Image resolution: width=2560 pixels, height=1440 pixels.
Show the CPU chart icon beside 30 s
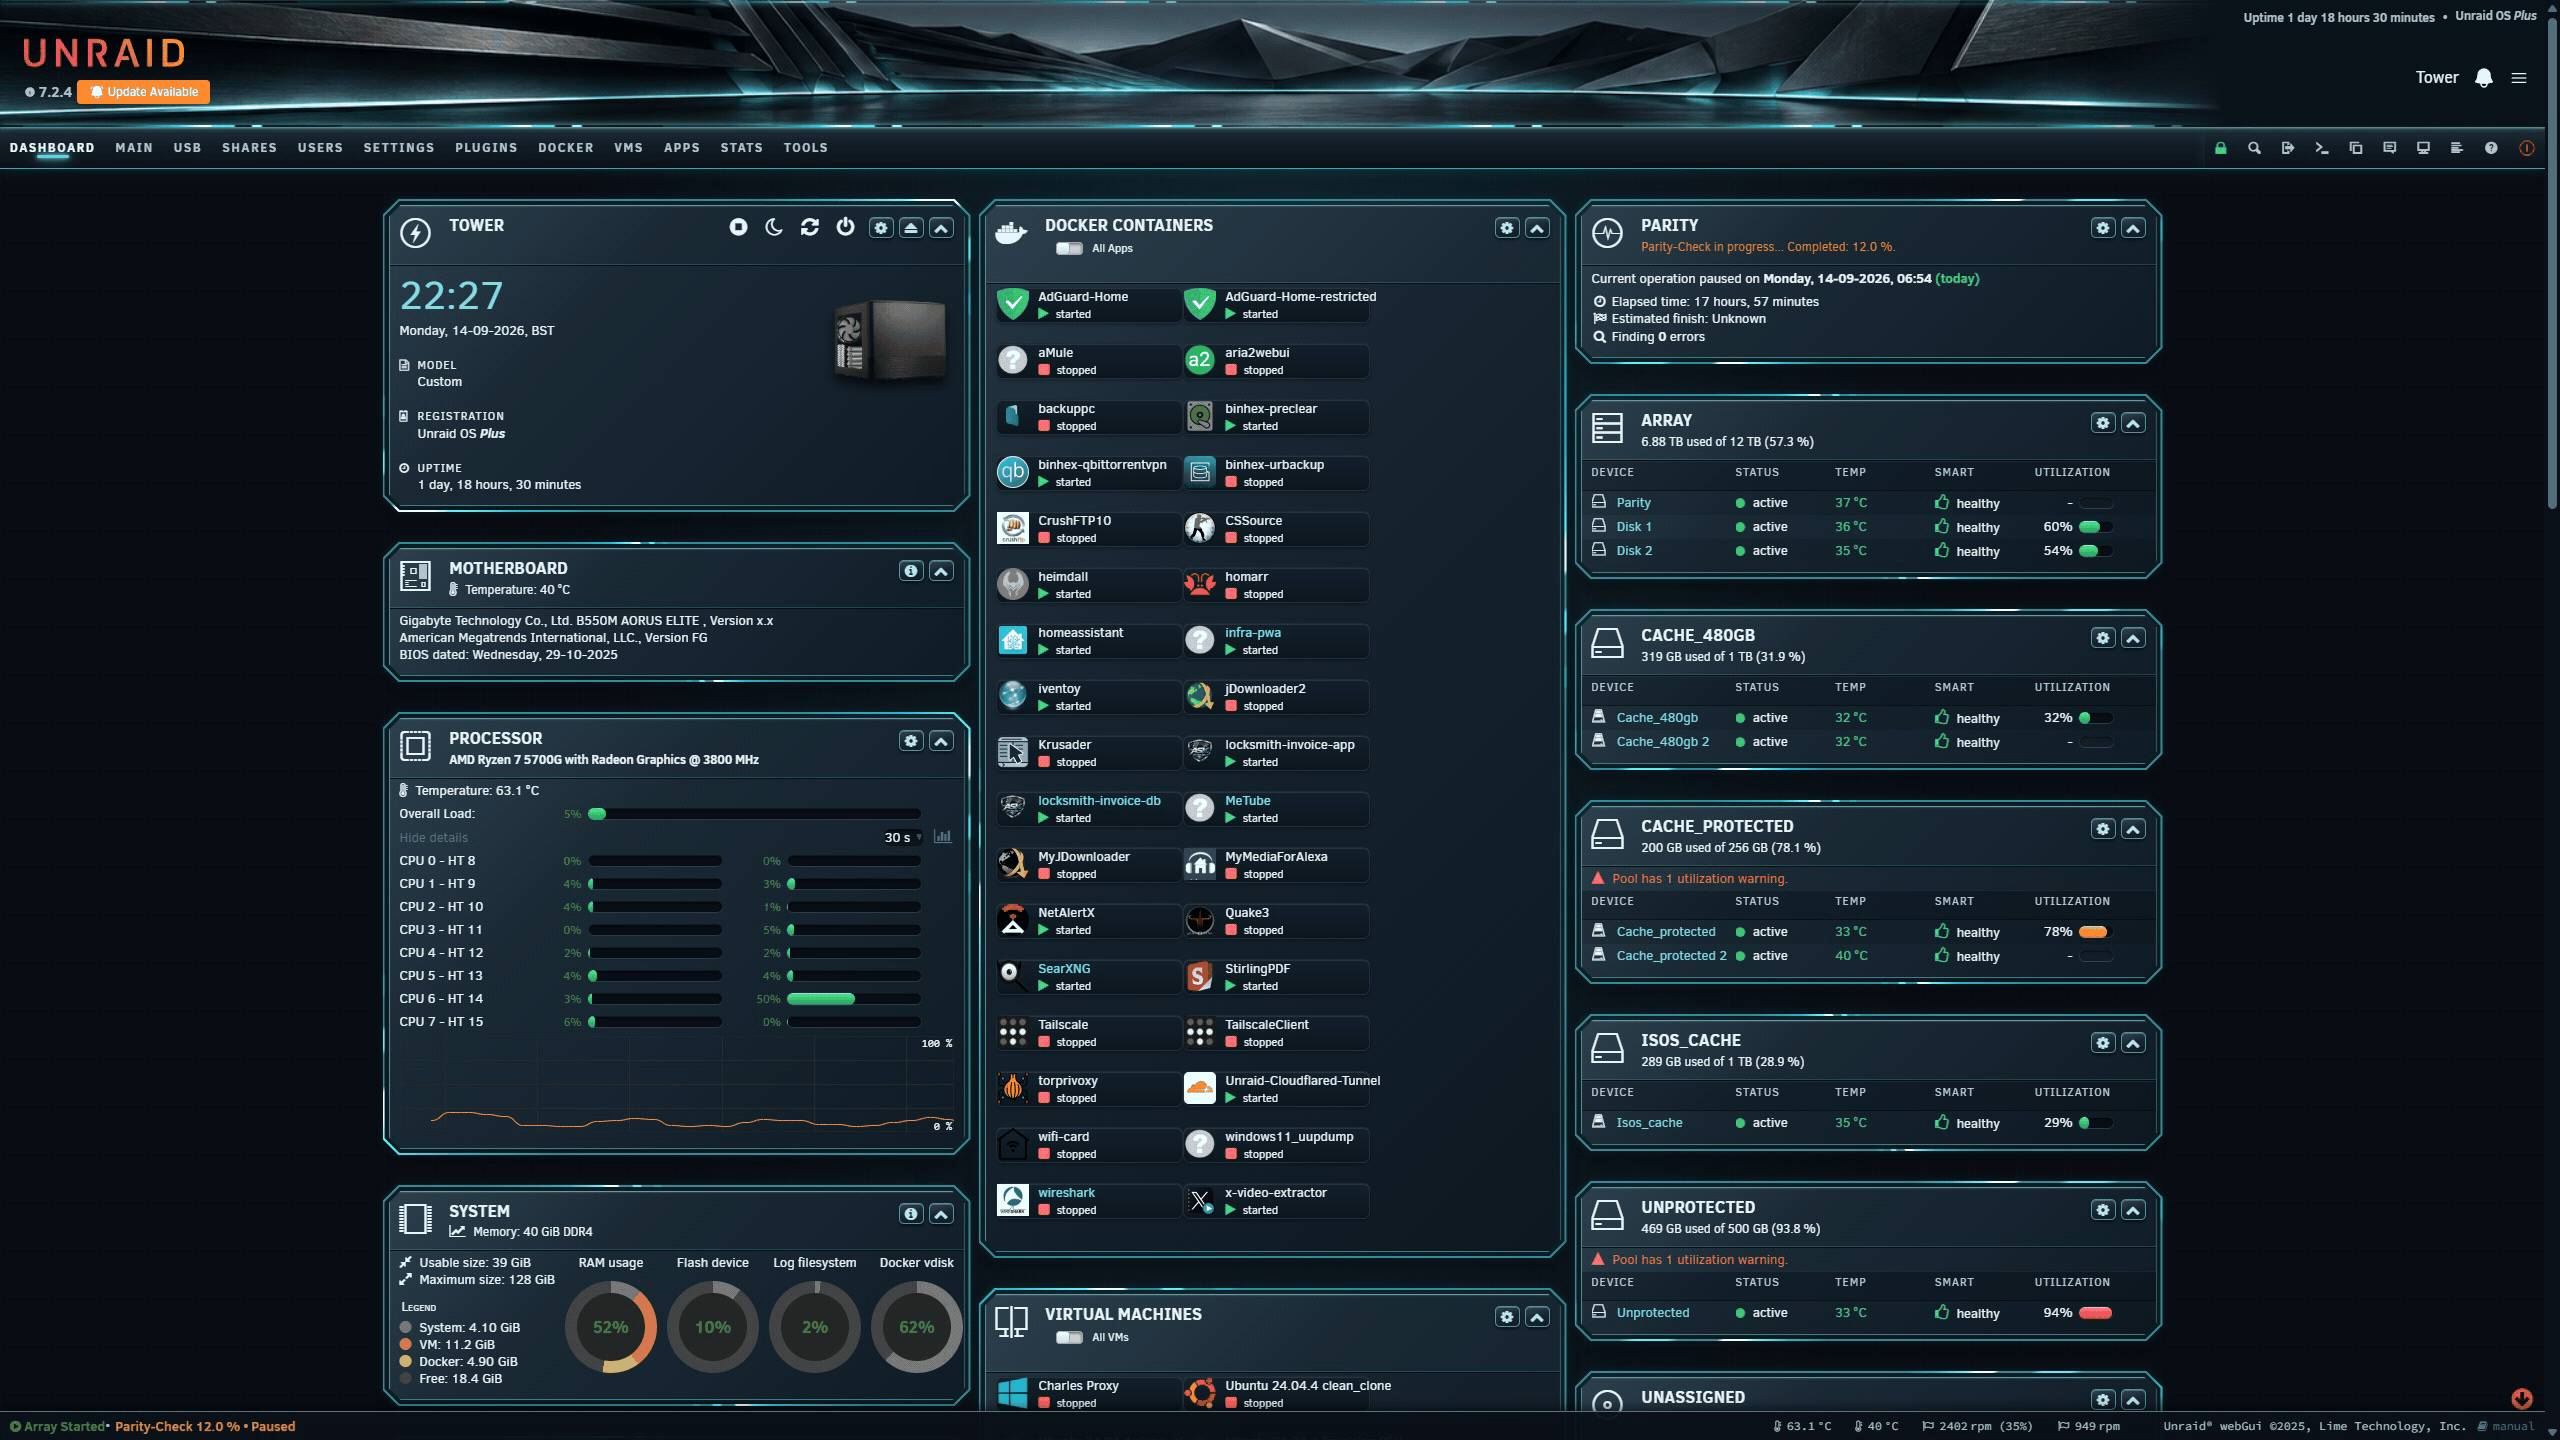(x=943, y=837)
